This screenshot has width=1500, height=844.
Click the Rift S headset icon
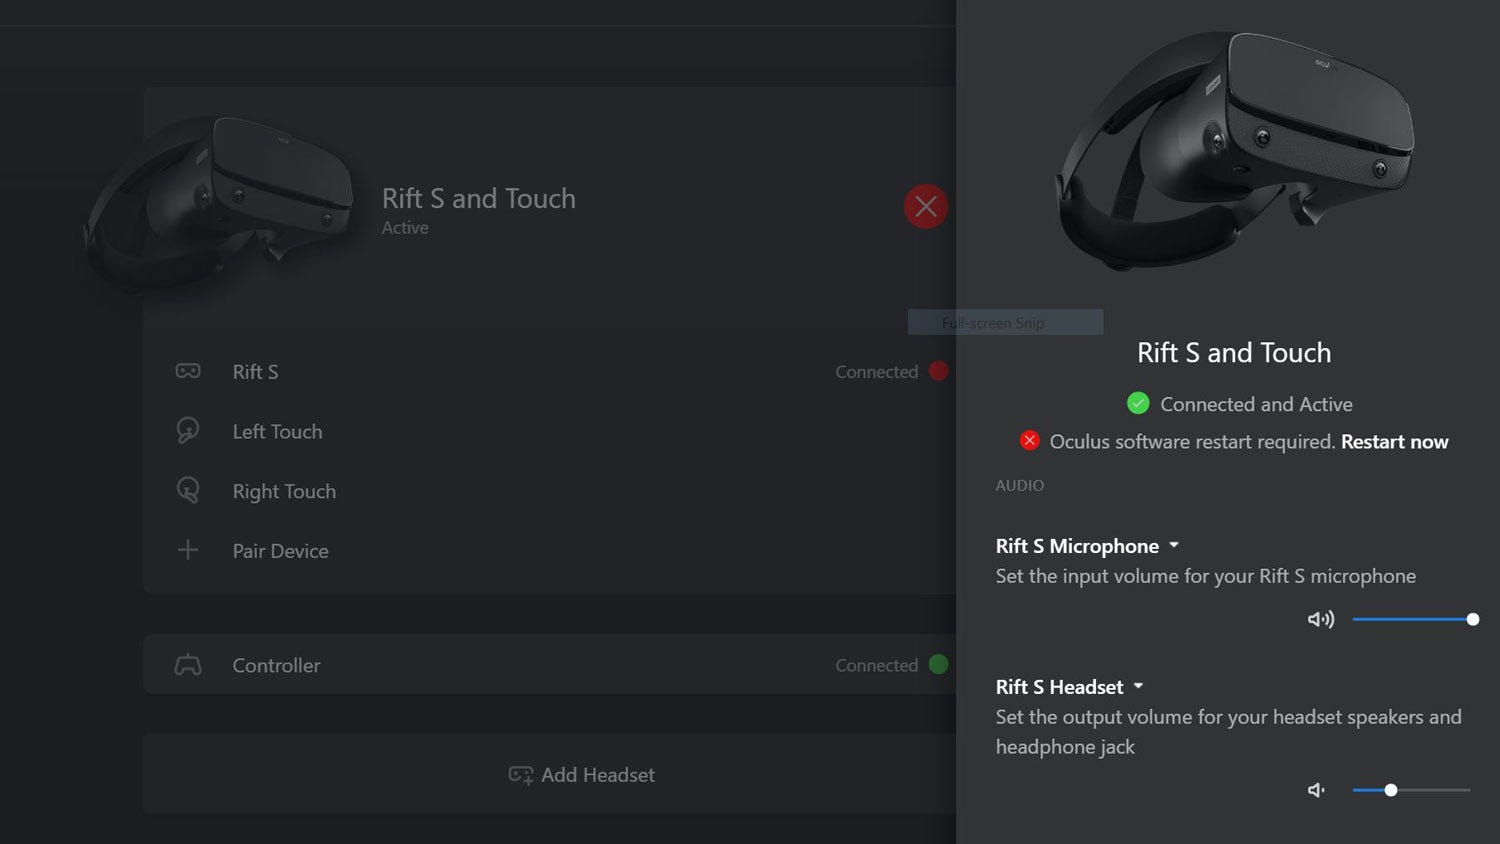pyautogui.click(x=188, y=371)
